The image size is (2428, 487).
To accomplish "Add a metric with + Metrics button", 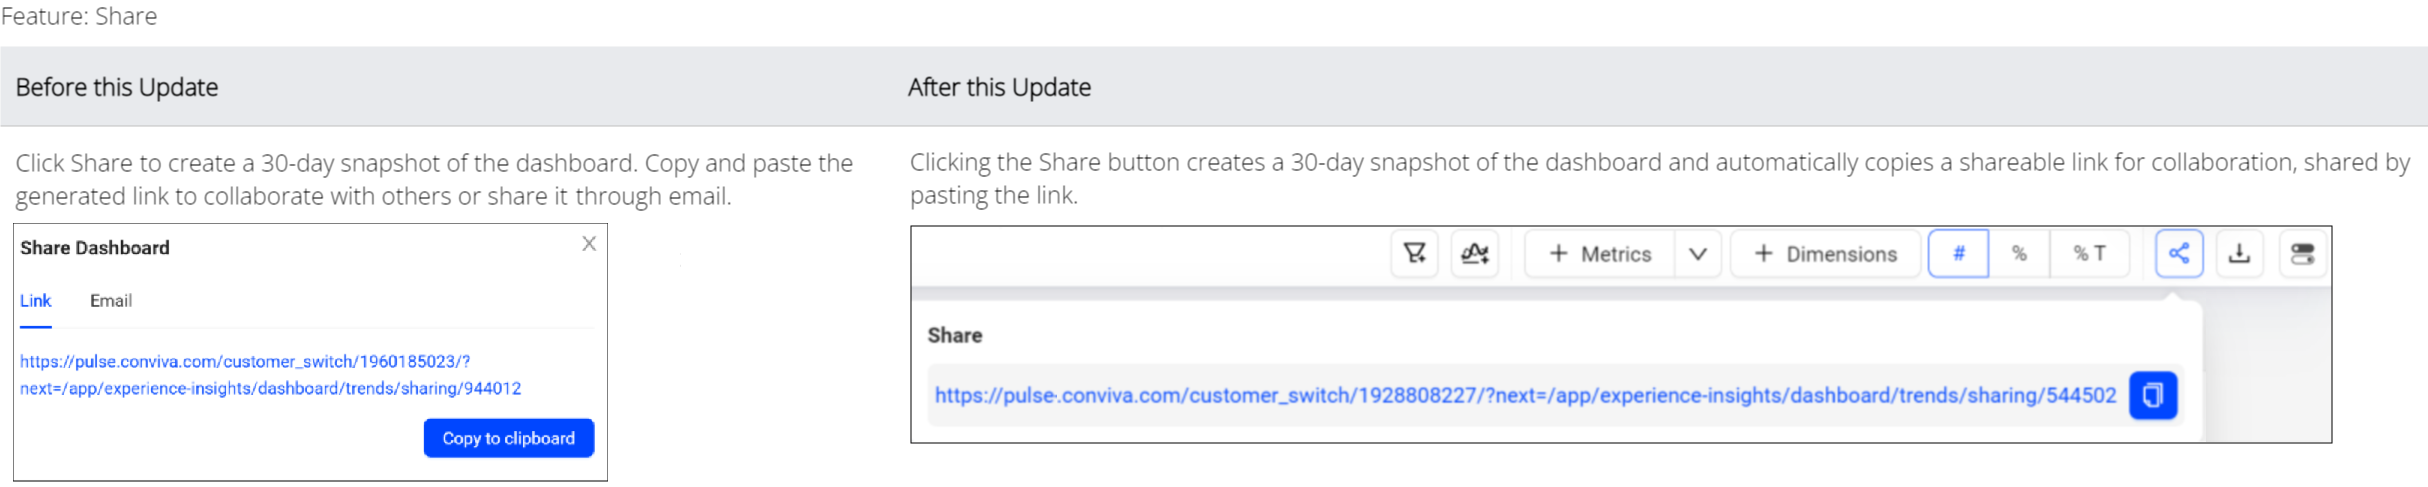I will point(1600,254).
